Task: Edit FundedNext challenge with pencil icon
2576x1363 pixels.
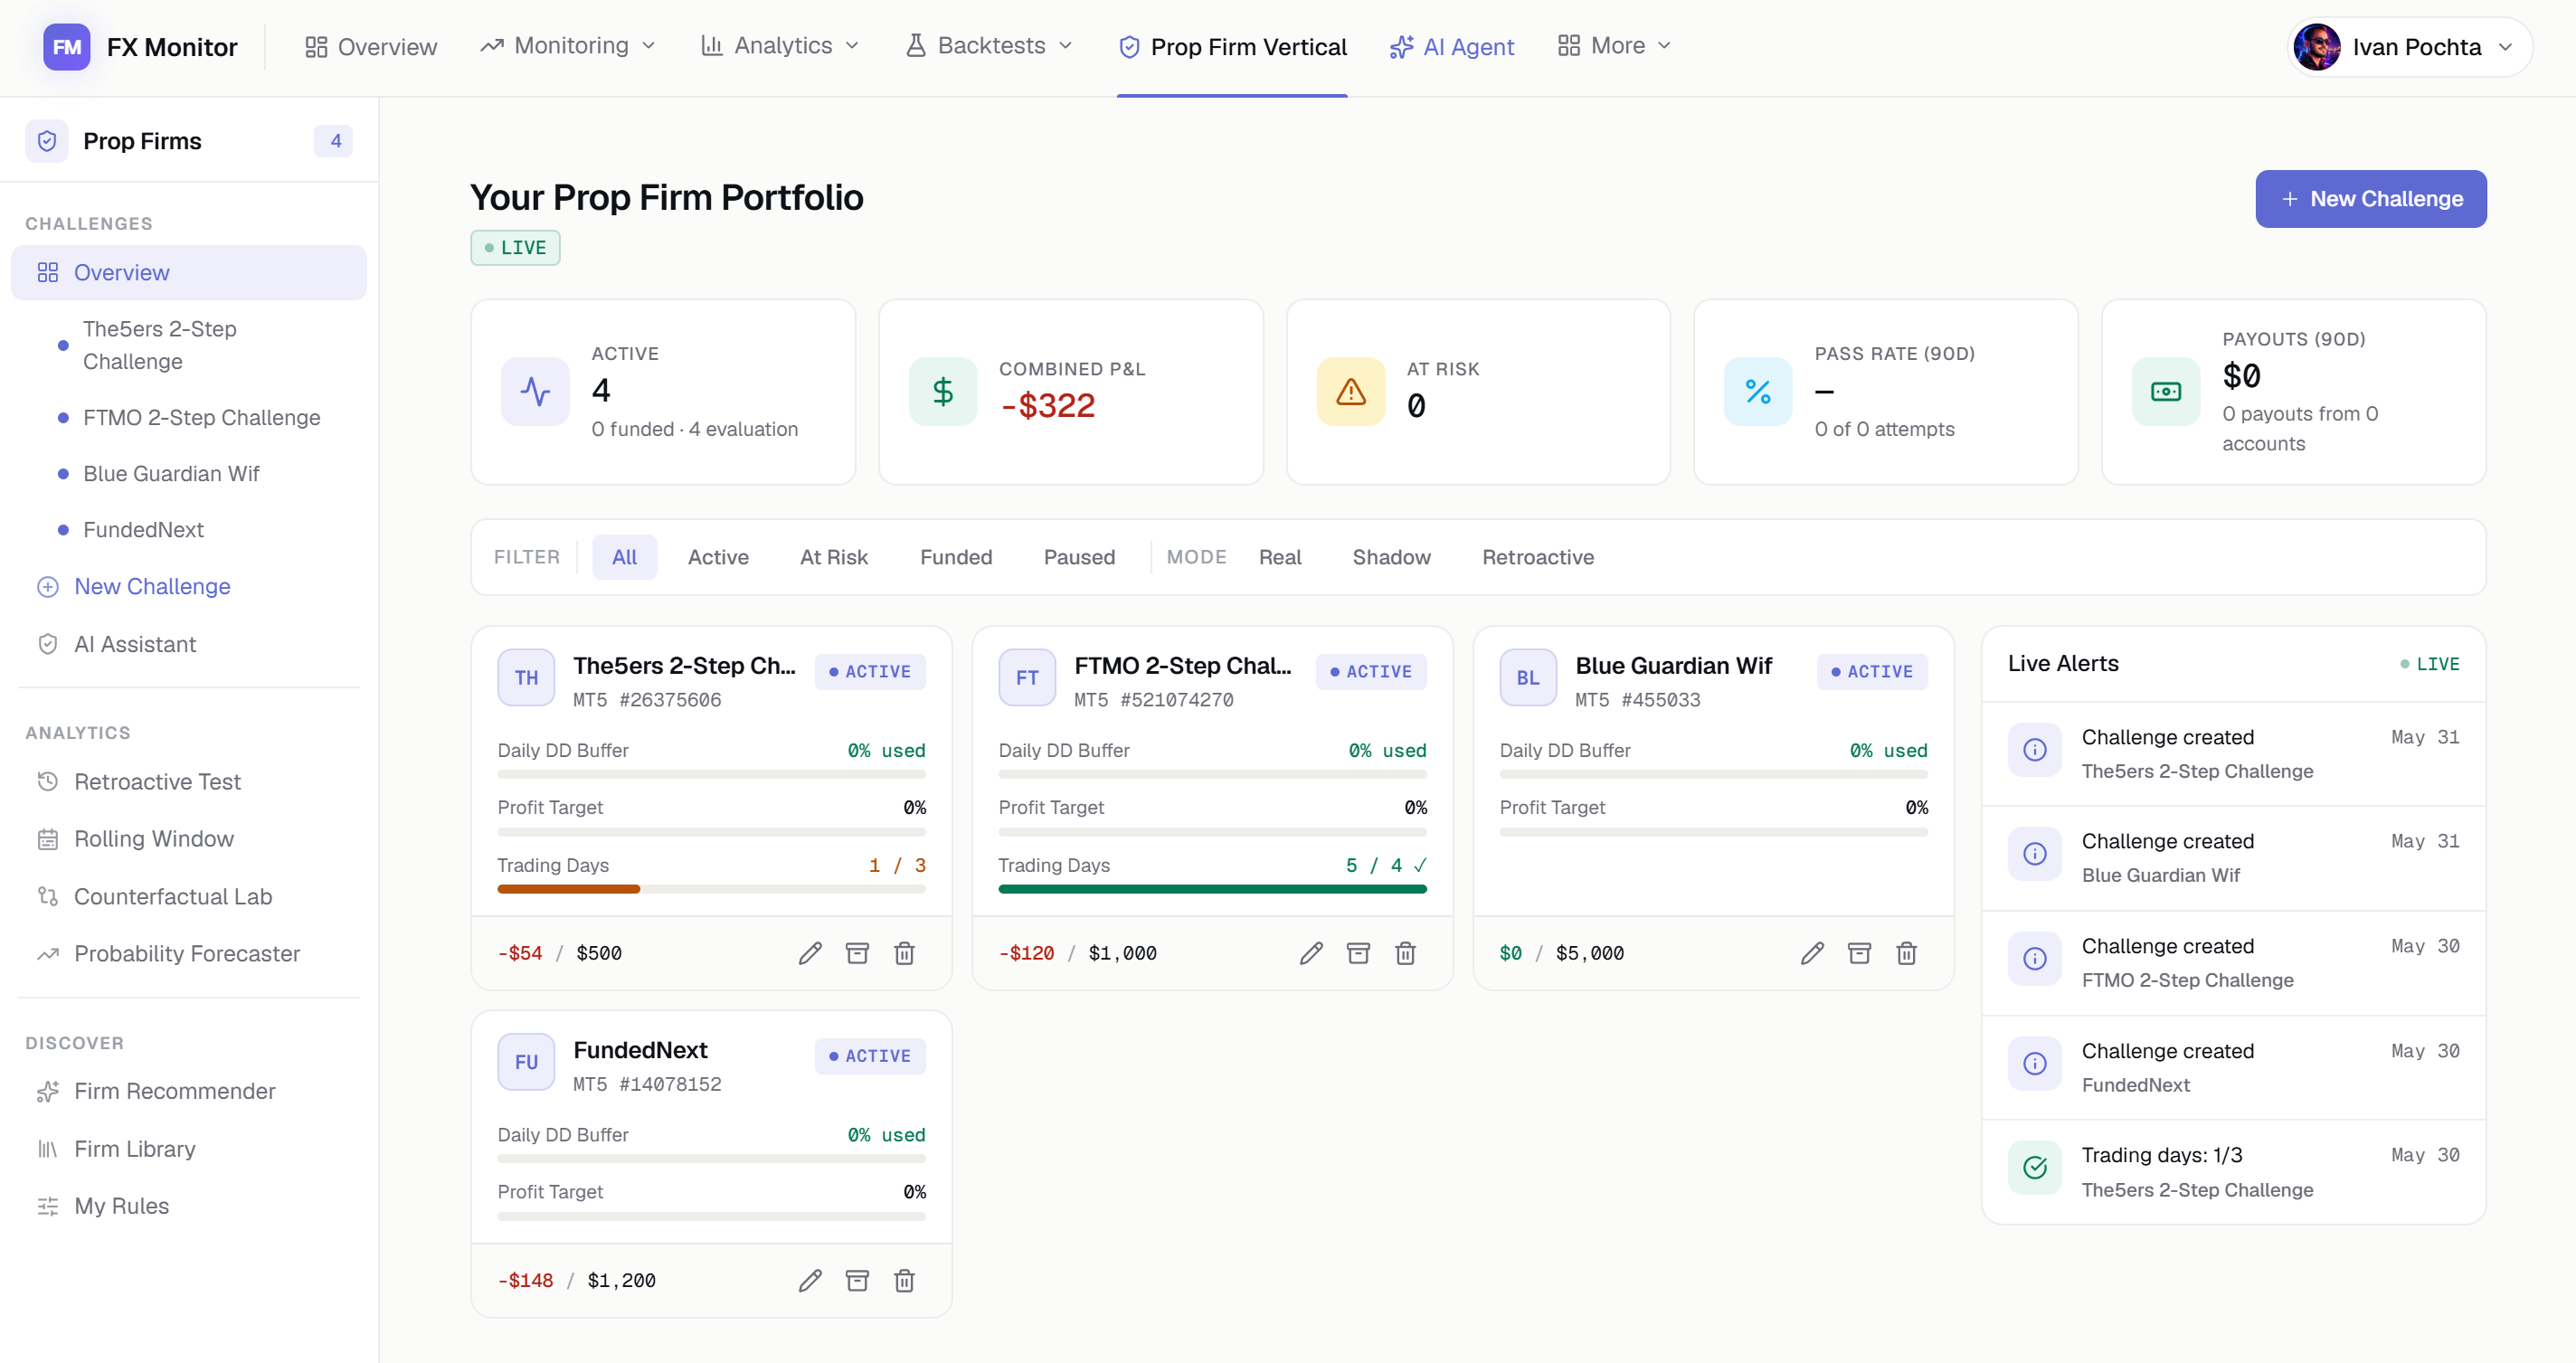Action: (810, 1280)
